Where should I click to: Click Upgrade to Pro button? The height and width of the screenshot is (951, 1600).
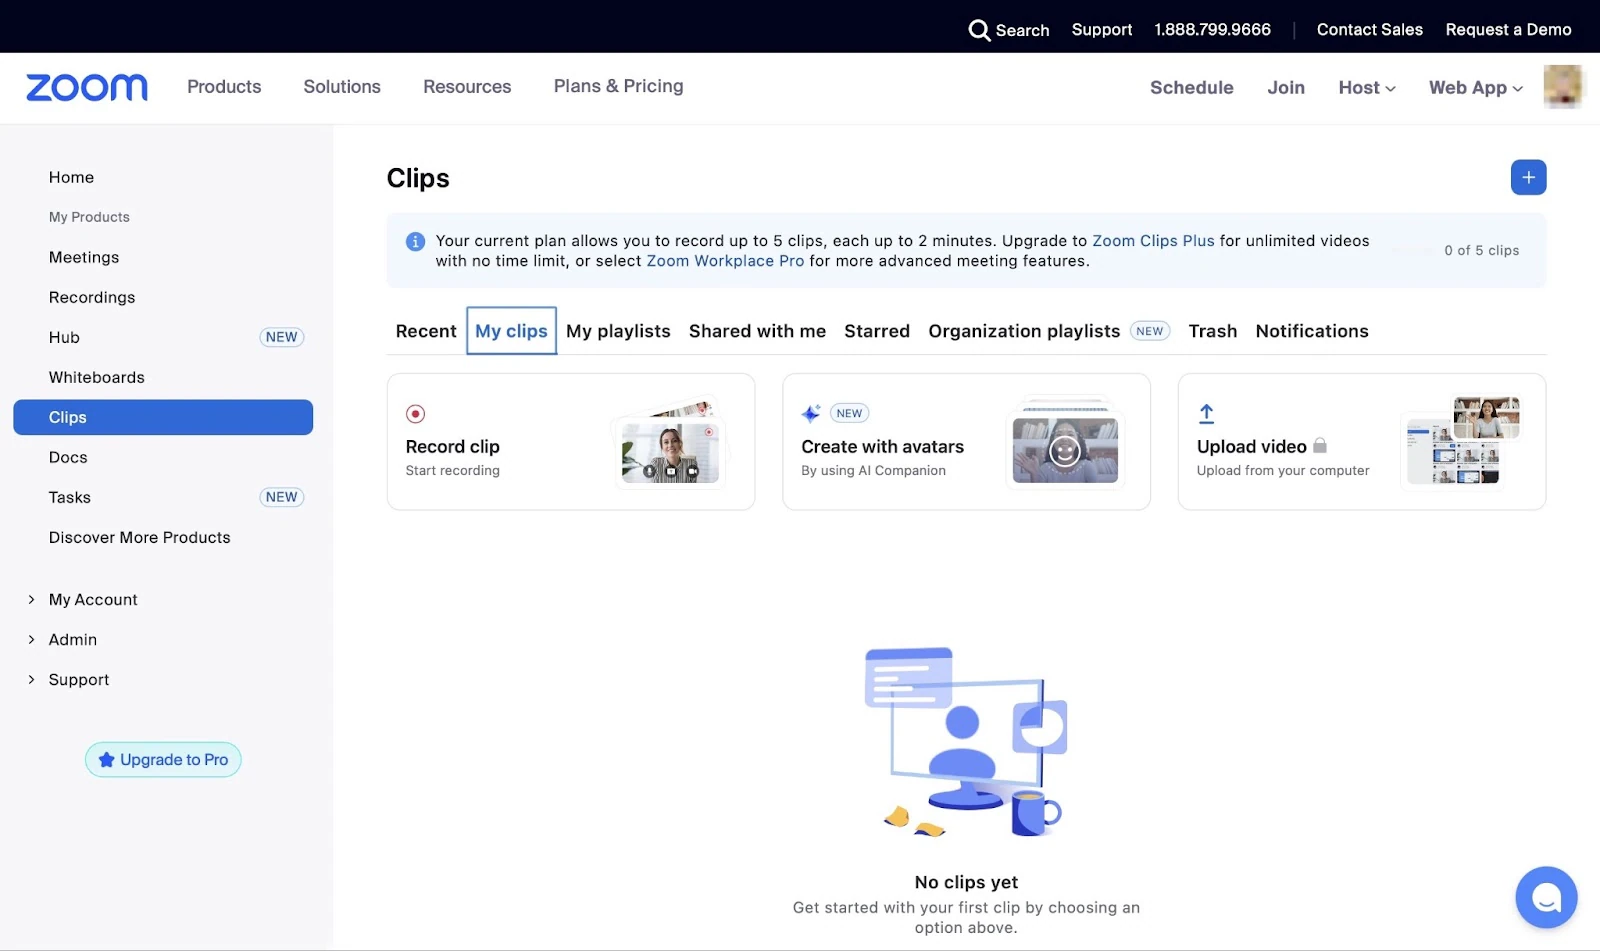(163, 760)
